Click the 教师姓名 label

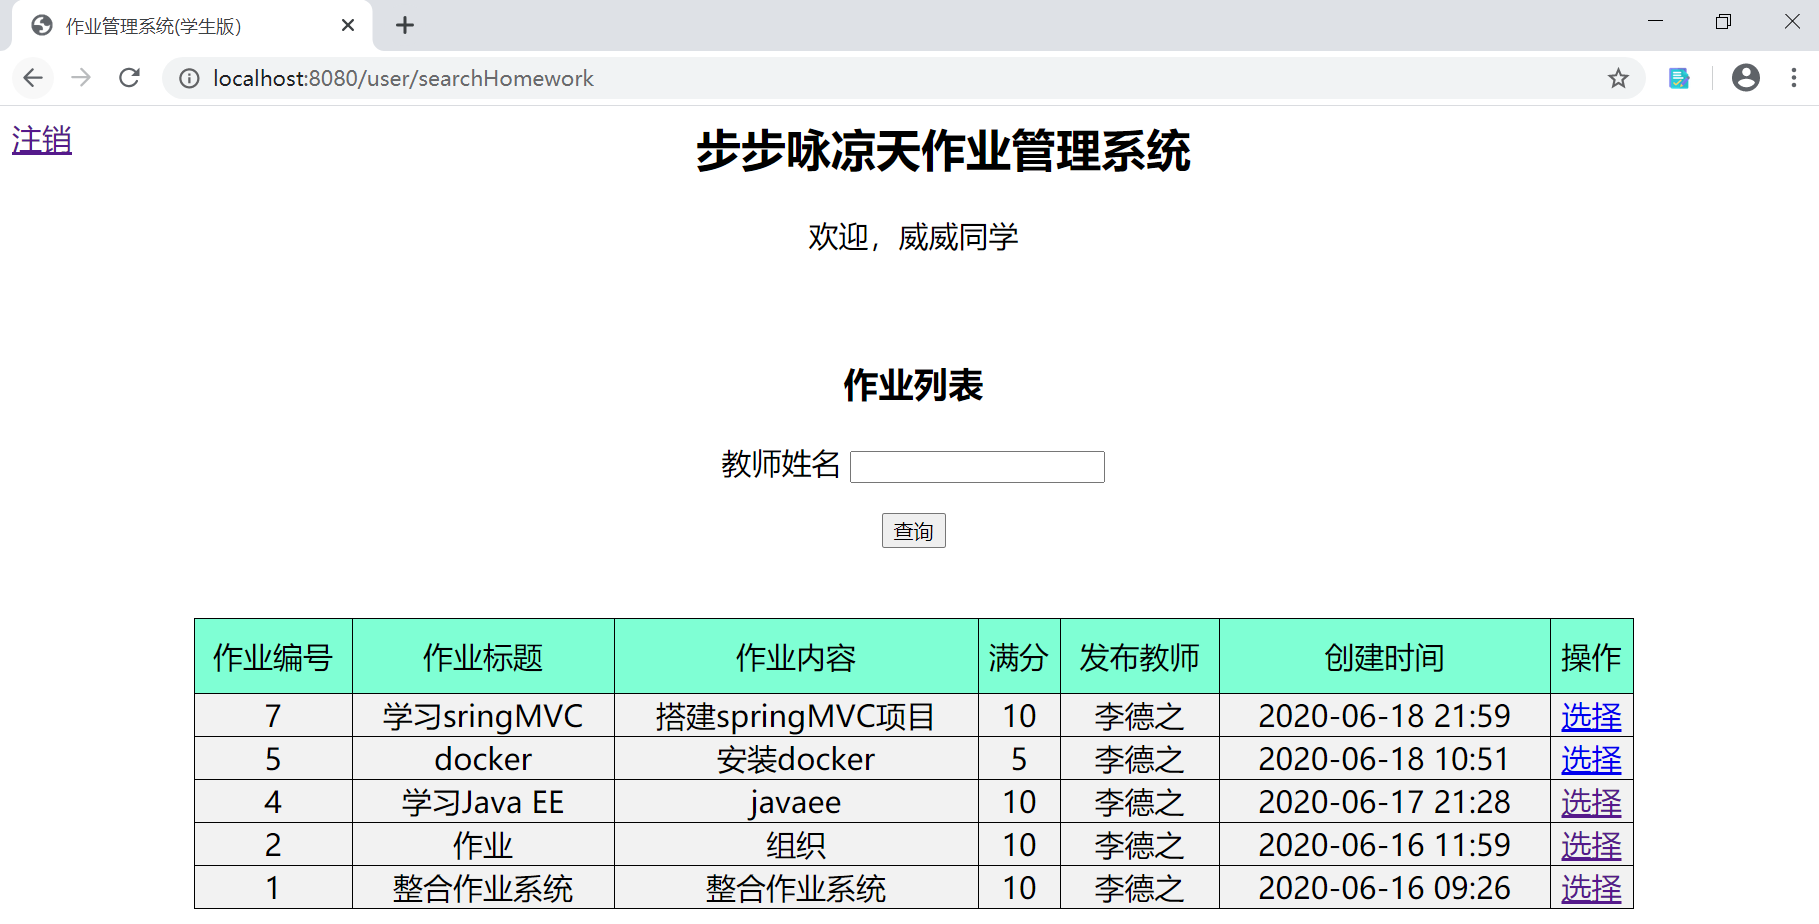point(781,464)
